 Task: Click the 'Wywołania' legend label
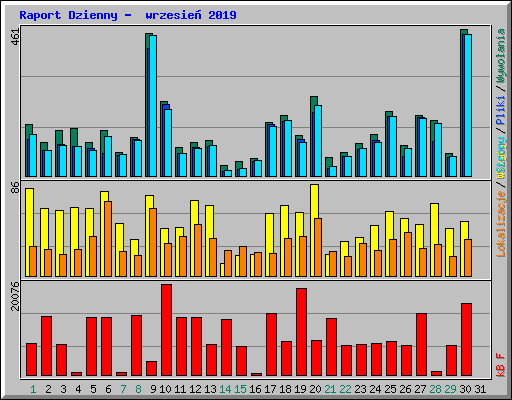coord(501,55)
